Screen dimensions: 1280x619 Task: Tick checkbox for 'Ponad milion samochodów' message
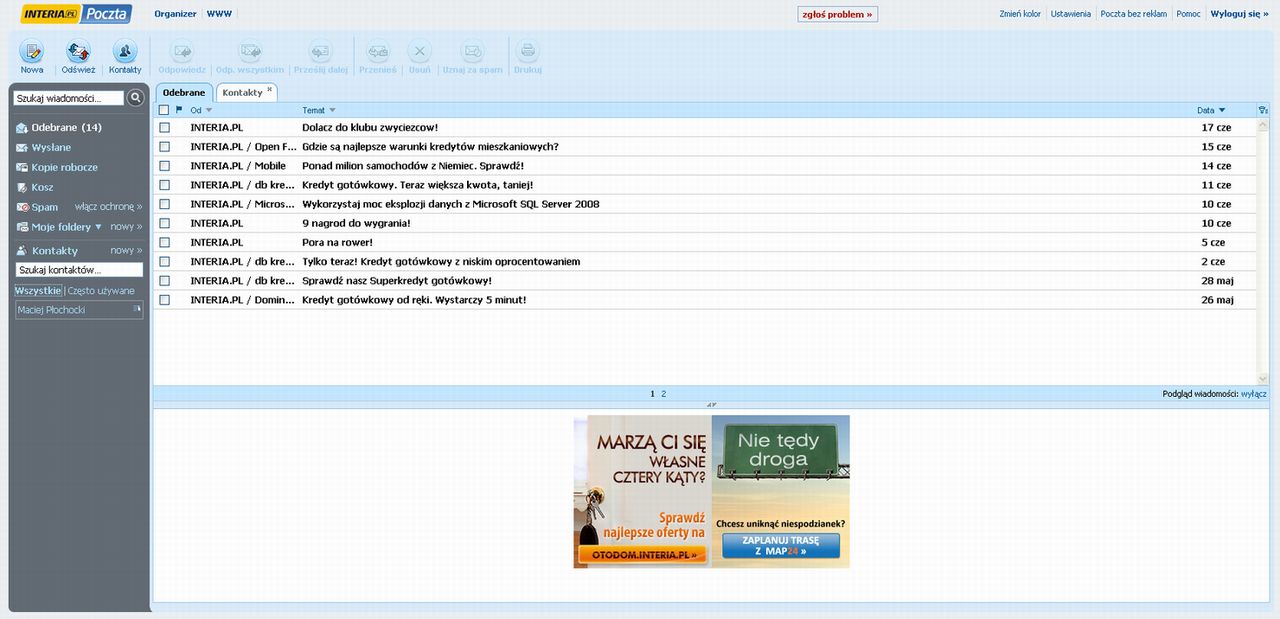tap(164, 166)
